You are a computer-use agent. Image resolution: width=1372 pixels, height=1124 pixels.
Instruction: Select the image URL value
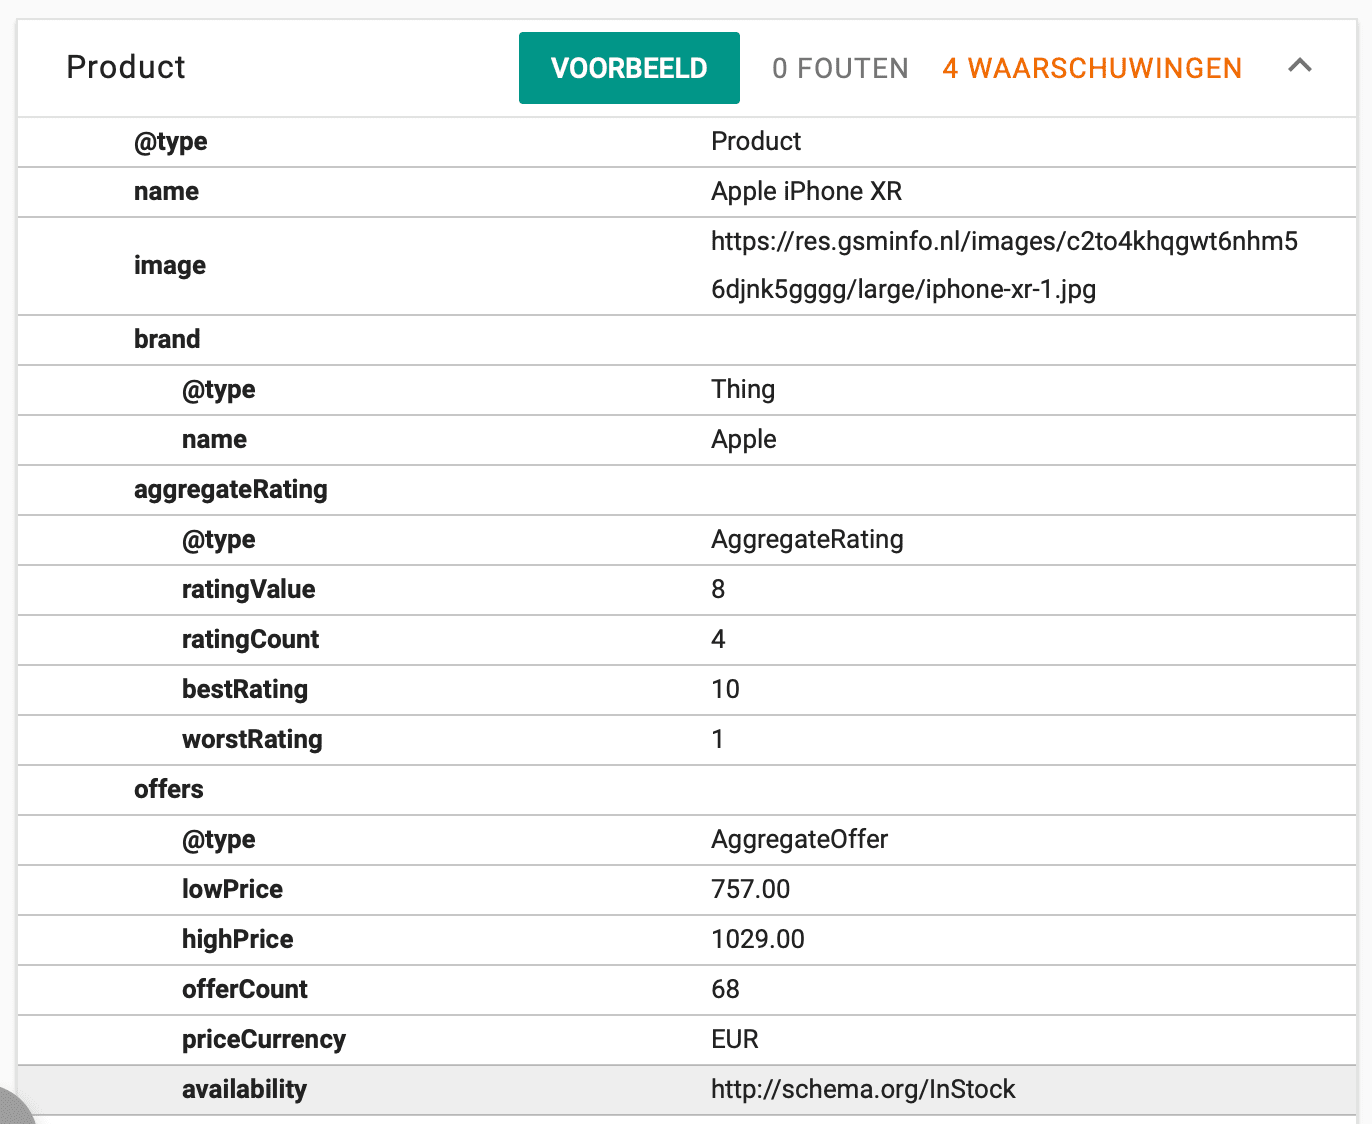1003,265
